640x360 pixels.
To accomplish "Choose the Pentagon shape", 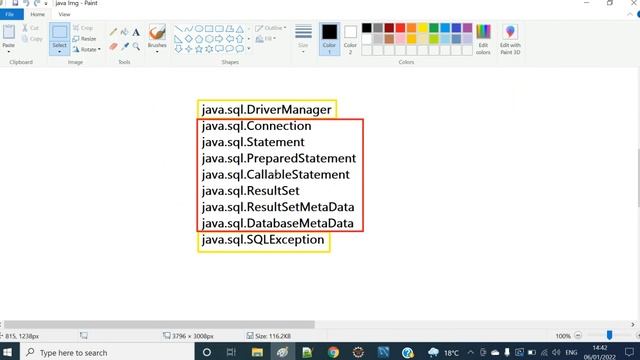I will click(x=199, y=39).
